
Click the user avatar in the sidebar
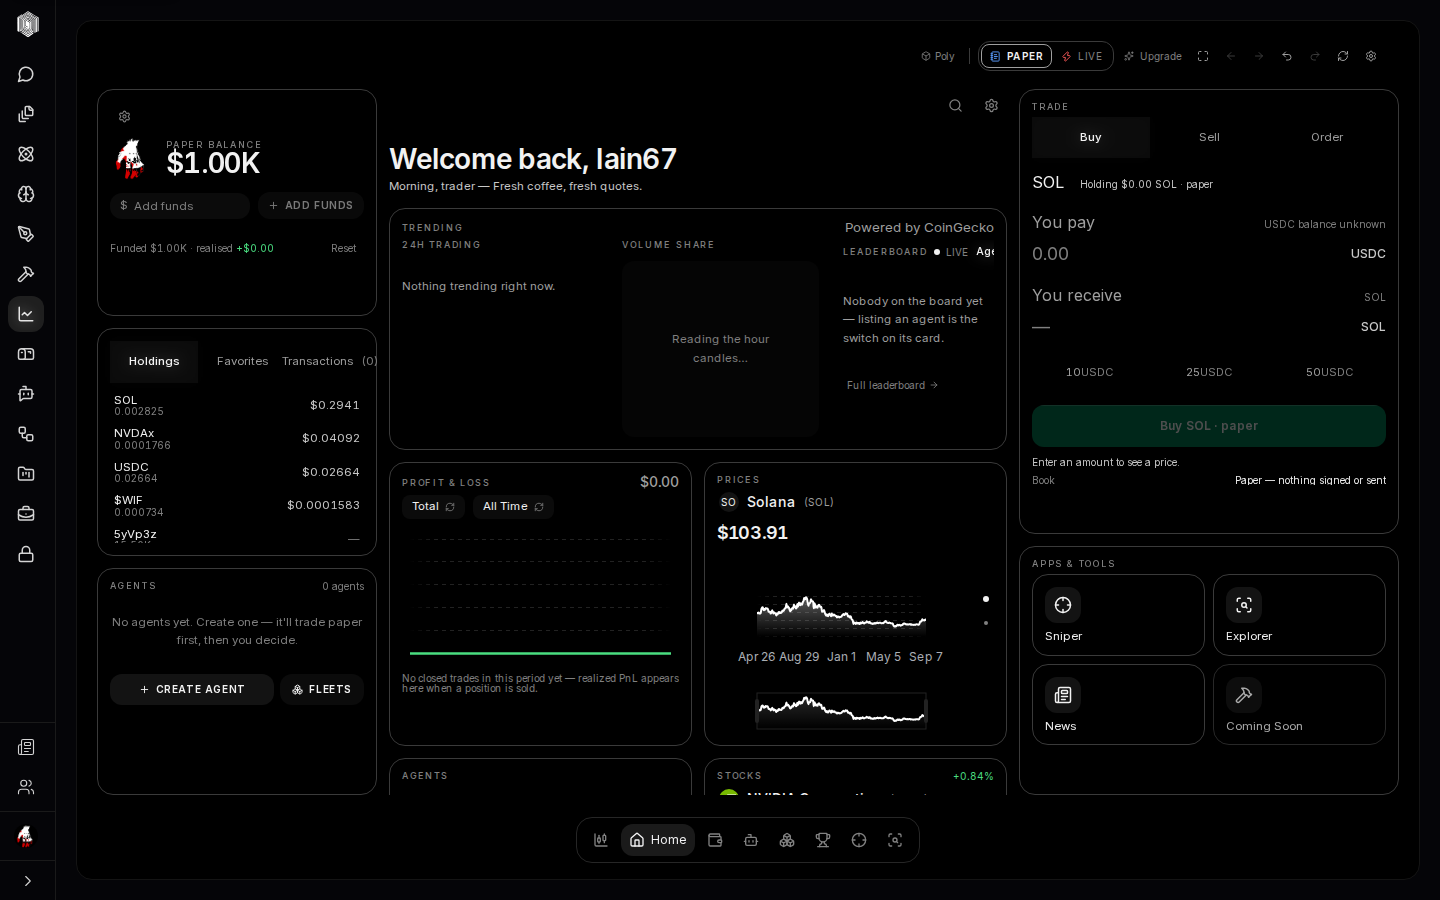click(x=26, y=836)
